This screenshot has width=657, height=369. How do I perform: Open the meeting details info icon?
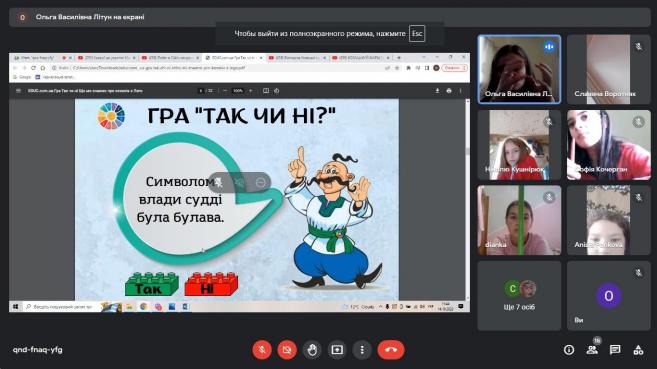(x=569, y=350)
